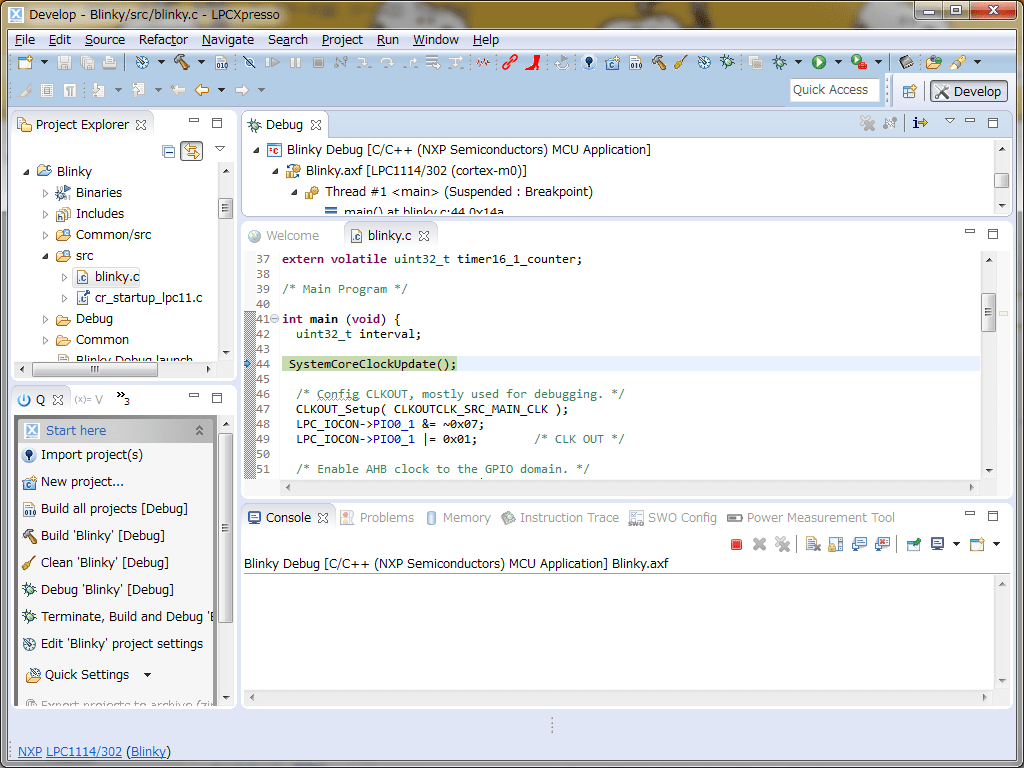Click the Quick Access input field
This screenshot has height=768, width=1024.
(835, 90)
